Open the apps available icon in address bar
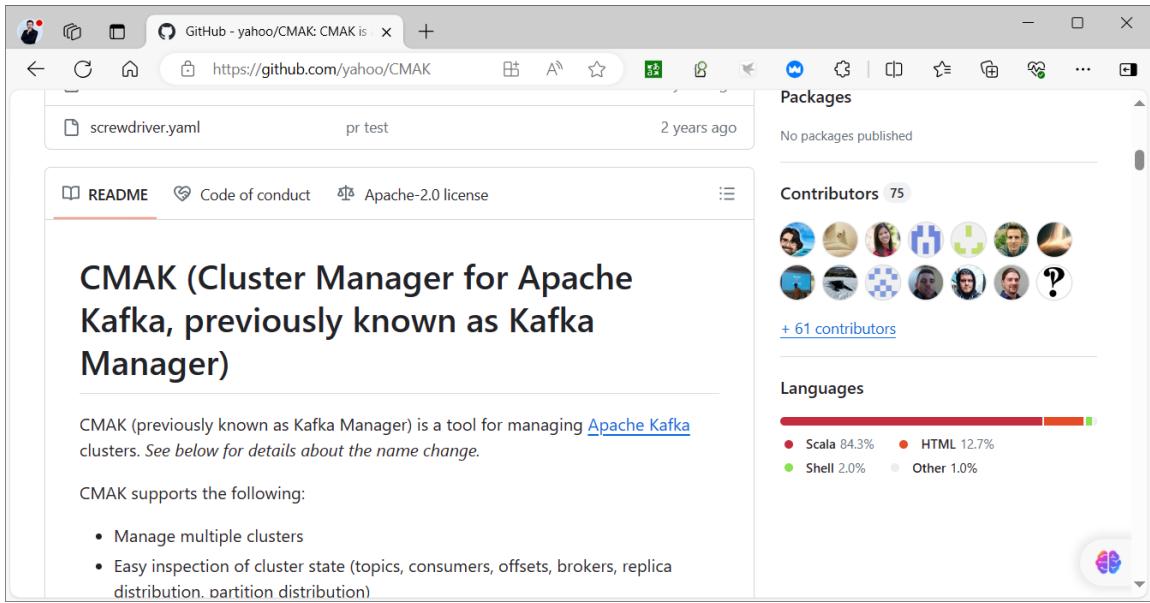 511,69
